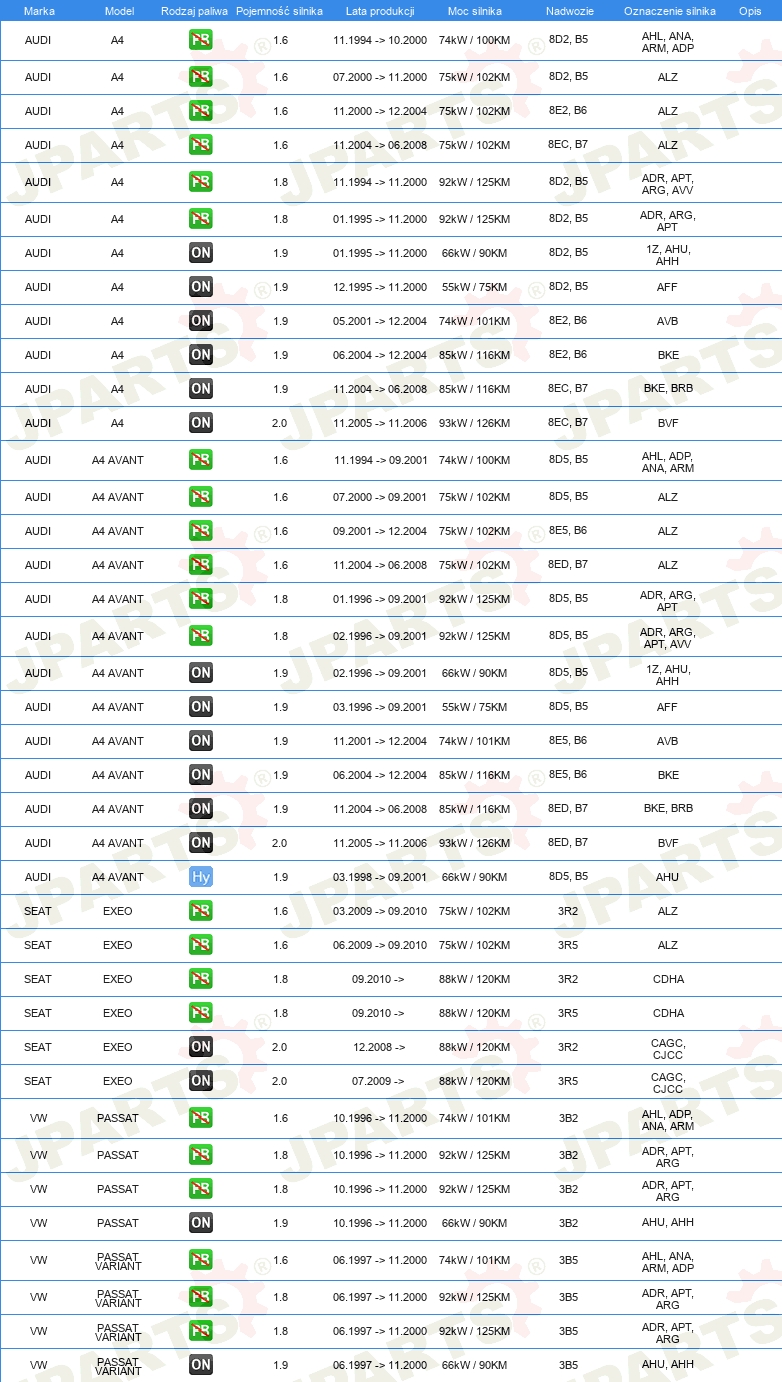Select ON icon in A4 Avant 8E5, B6 BKE row
The height and width of the screenshot is (1382, 782).
point(201,775)
